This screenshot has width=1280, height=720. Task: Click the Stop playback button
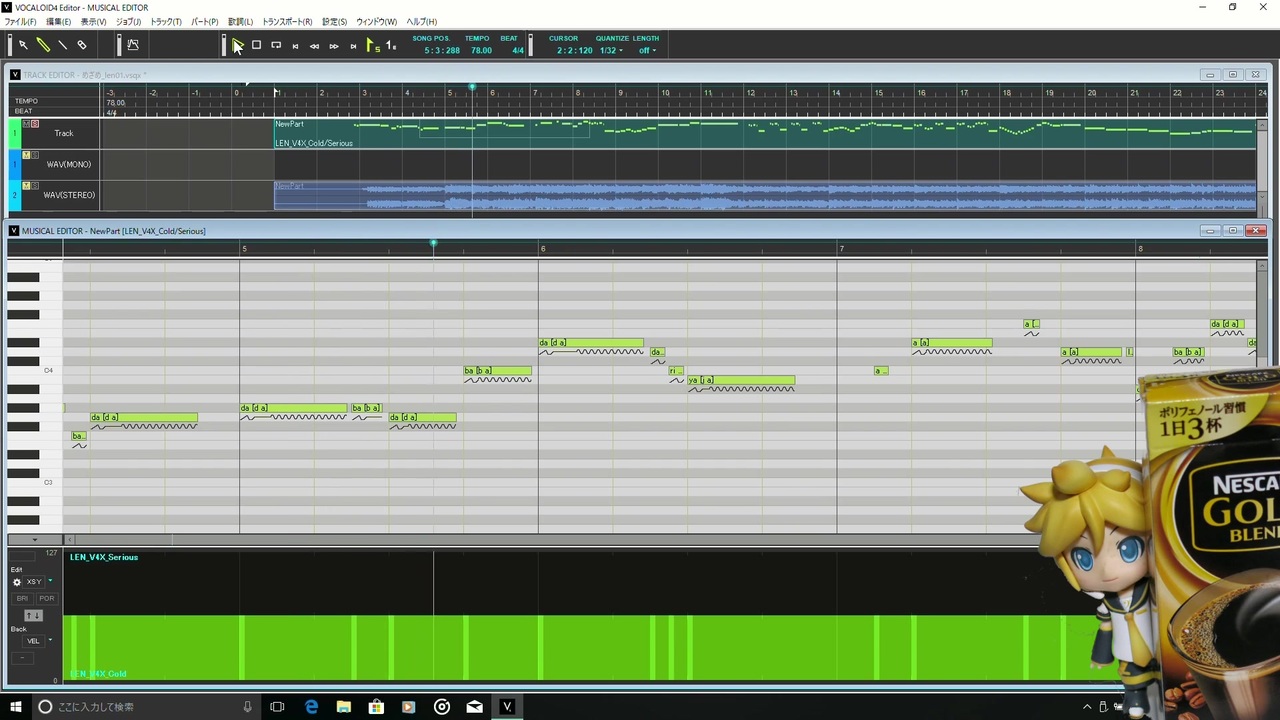coord(256,45)
